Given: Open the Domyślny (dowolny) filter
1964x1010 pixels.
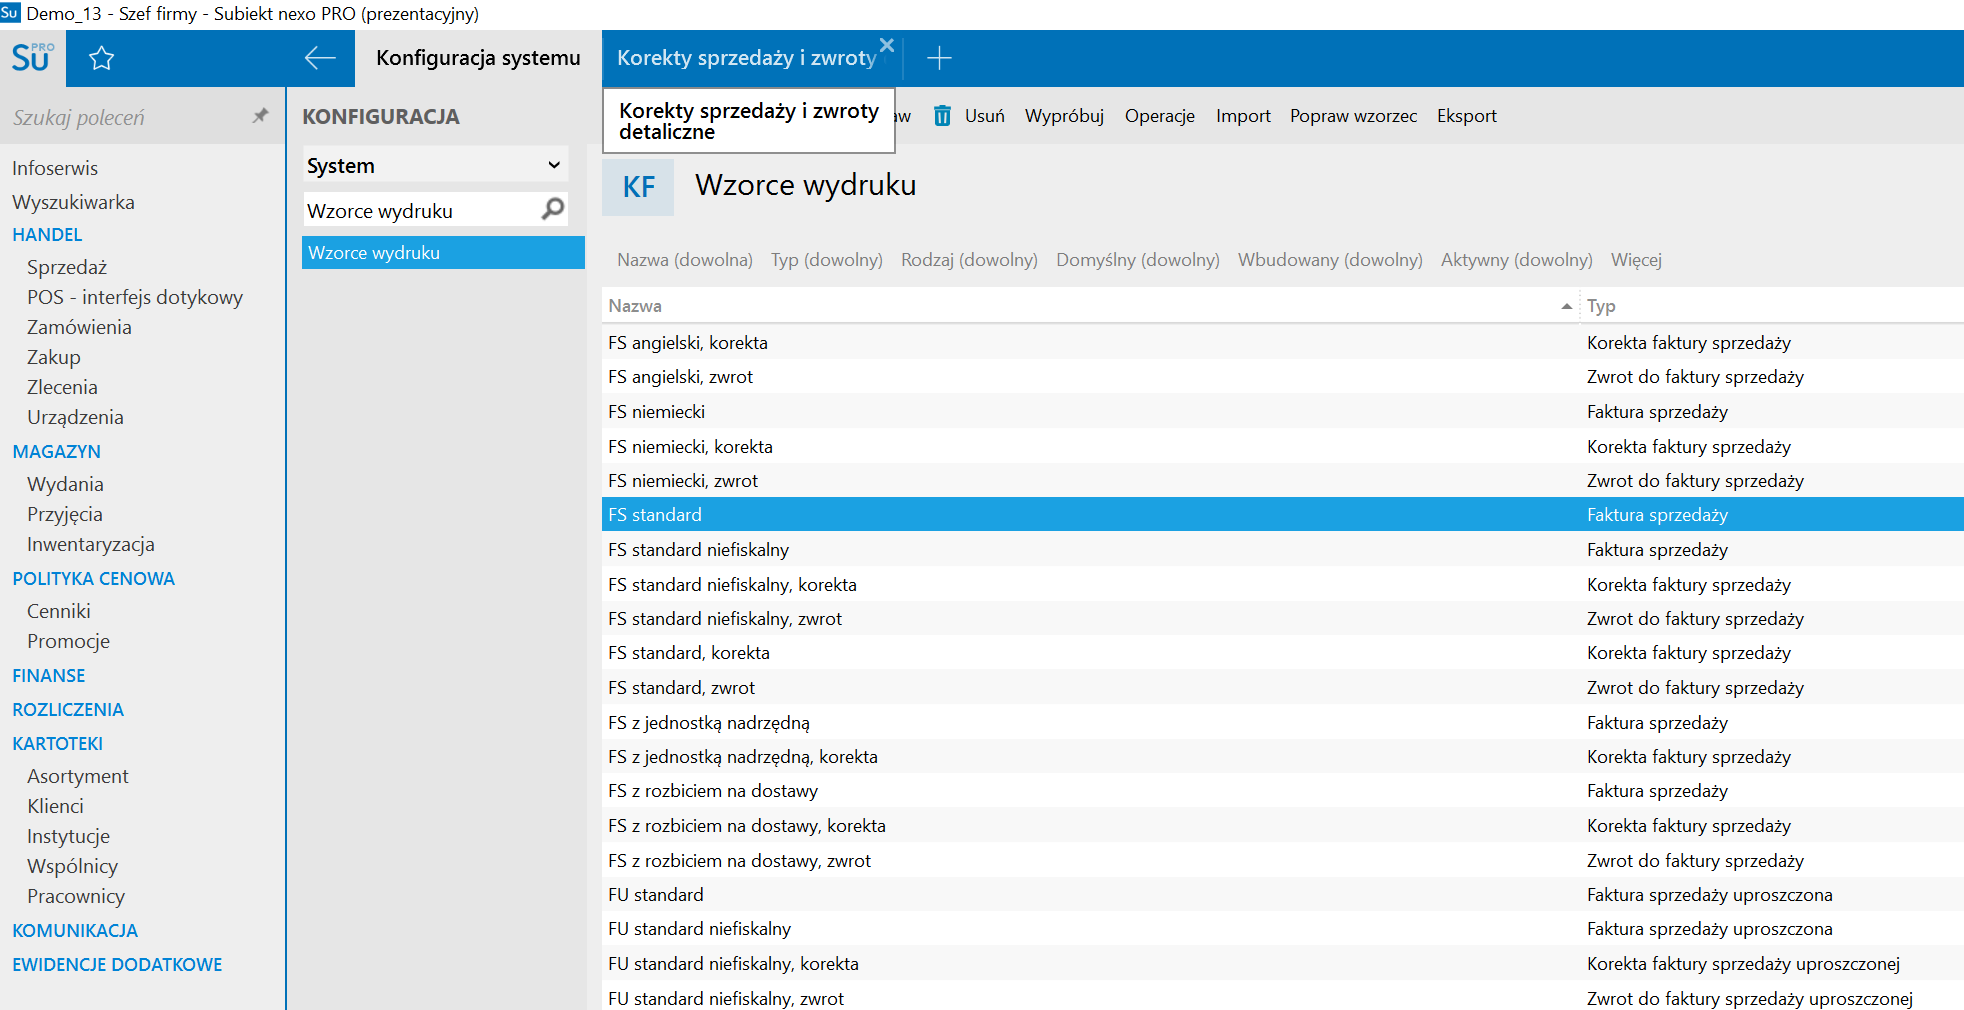Looking at the screenshot, I should tap(1138, 260).
